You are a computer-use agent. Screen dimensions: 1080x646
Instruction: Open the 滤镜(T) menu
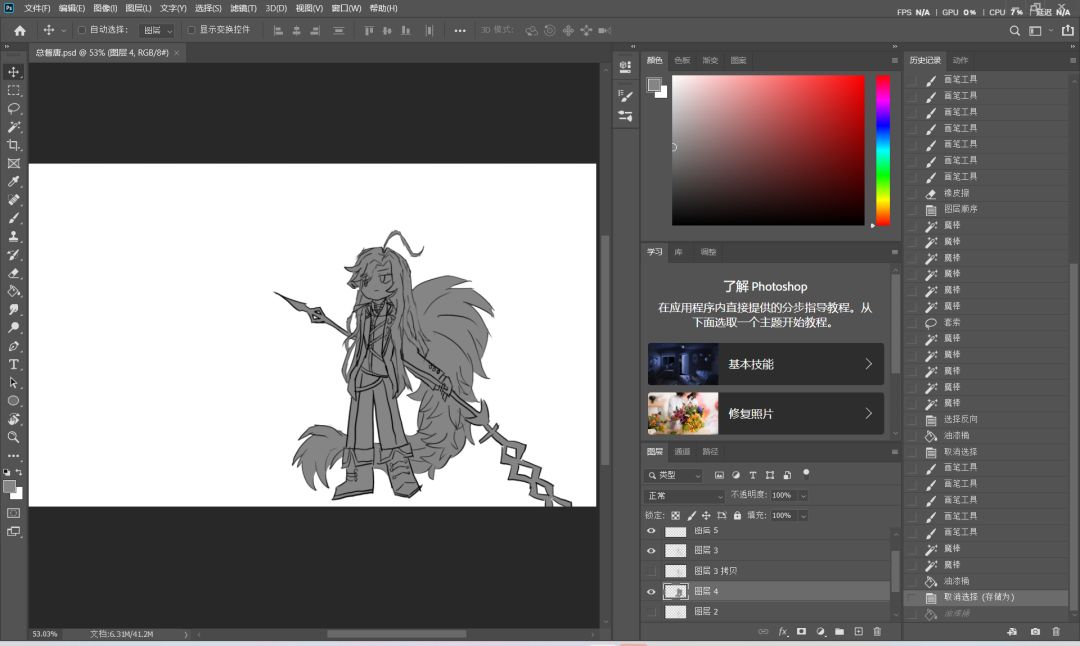click(x=243, y=8)
